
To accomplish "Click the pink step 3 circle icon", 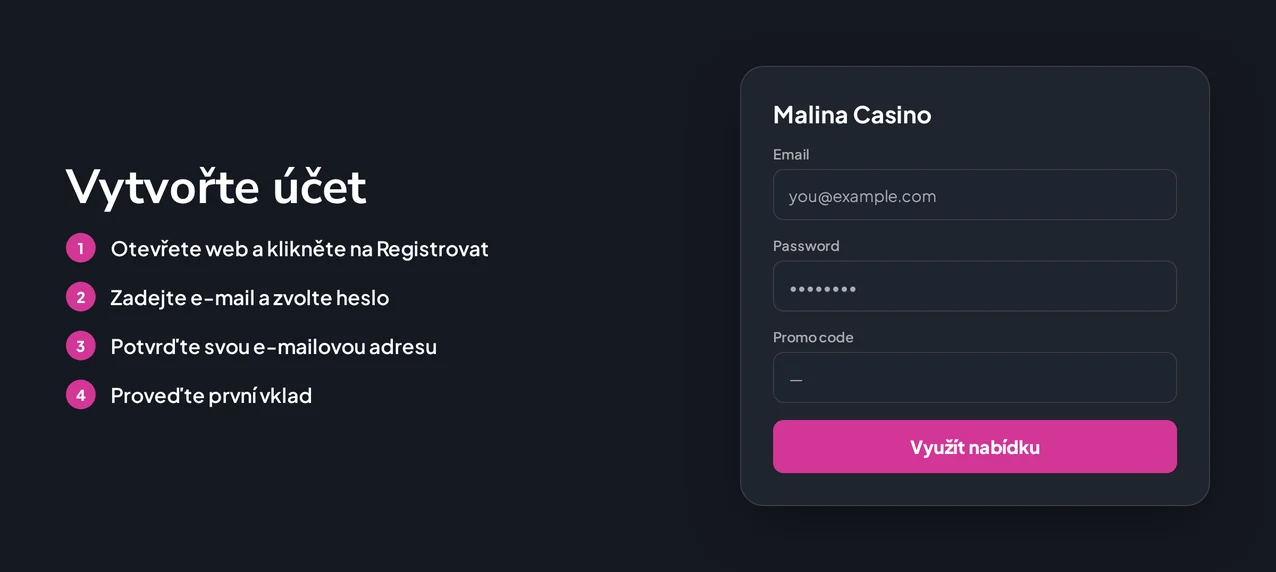I will coord(81,346).
